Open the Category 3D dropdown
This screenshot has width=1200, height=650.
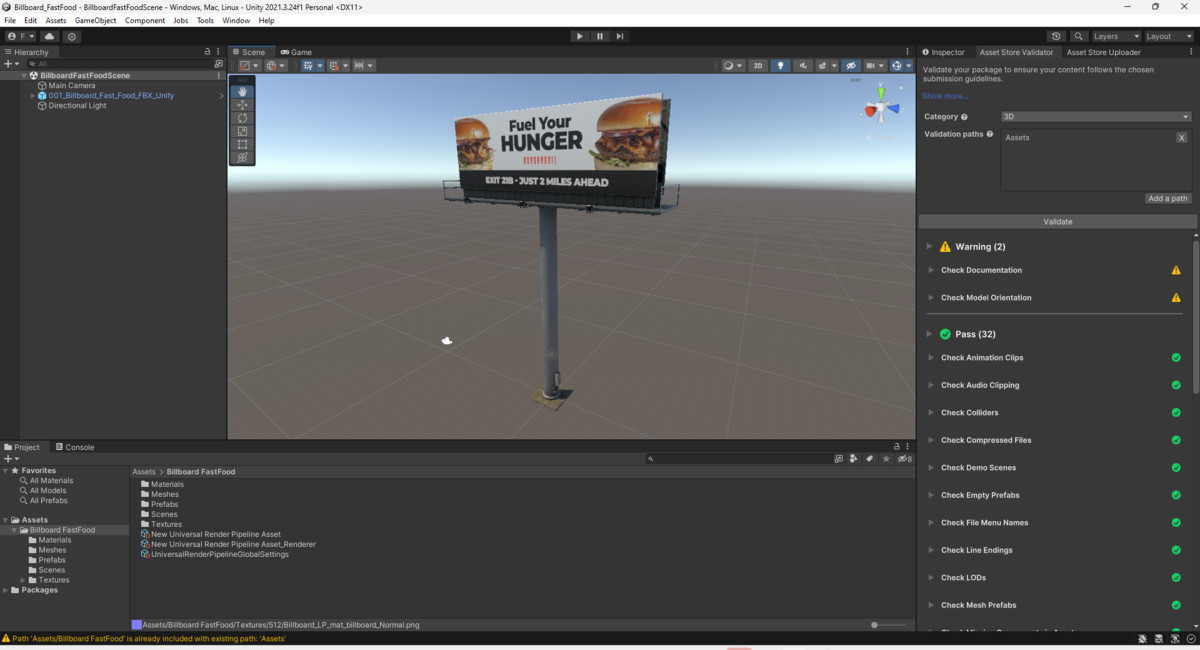[x=1095, y=117]
